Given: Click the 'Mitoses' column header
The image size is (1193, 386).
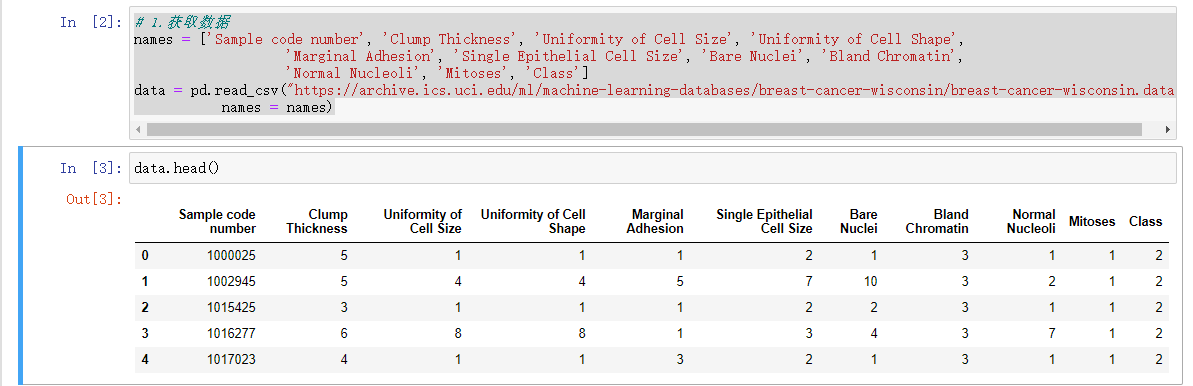Looking at the screenshot, I should tap(1092, 222).
